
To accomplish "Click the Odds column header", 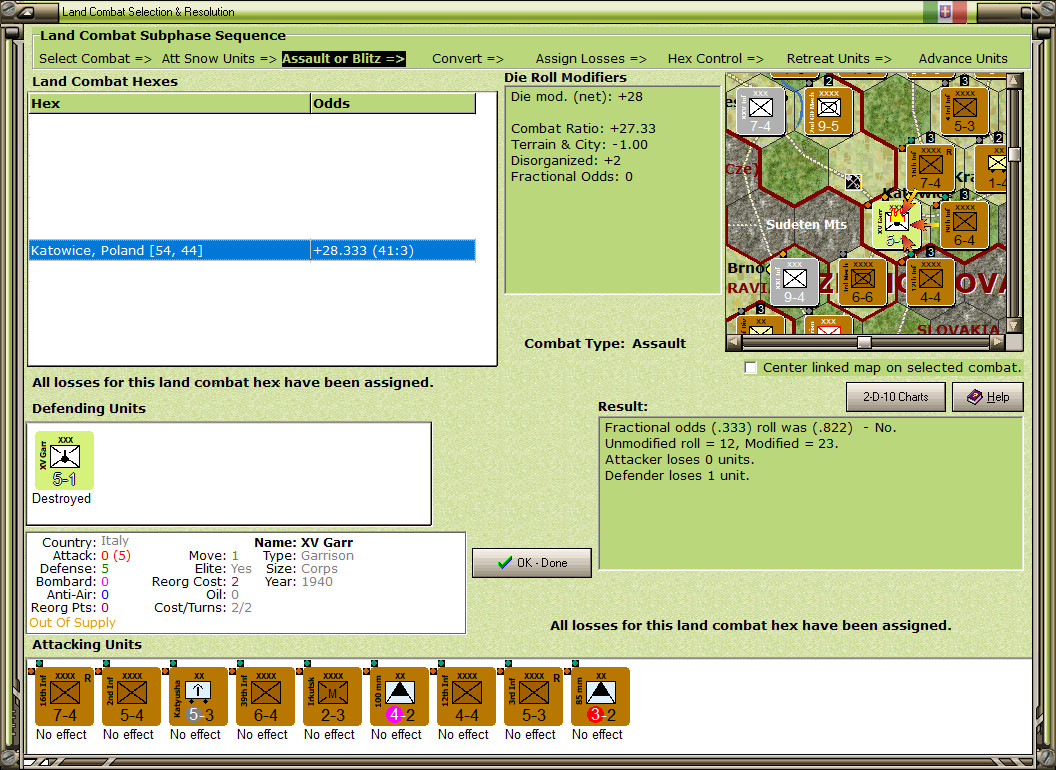I will [393, 103].
